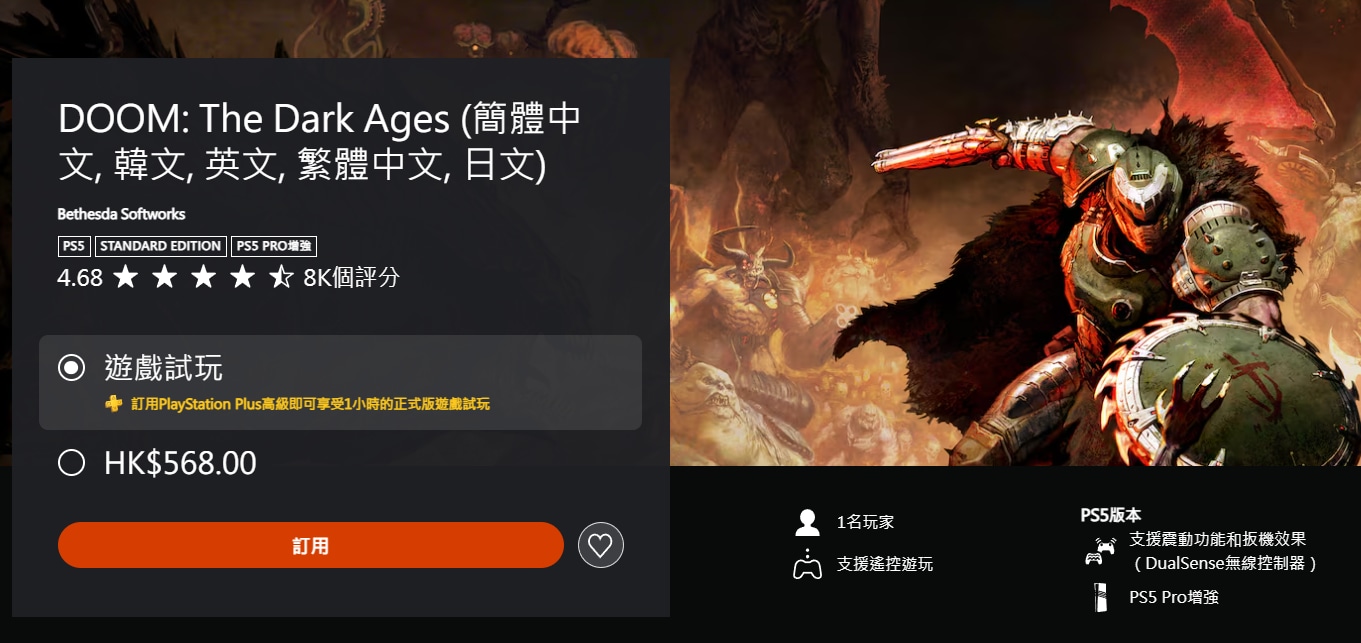Image resolution: width=1361 pixels, height=643 pixels.
Task: Click the DualSense vibration controller icon
Action: click(x=1098, y=551)
